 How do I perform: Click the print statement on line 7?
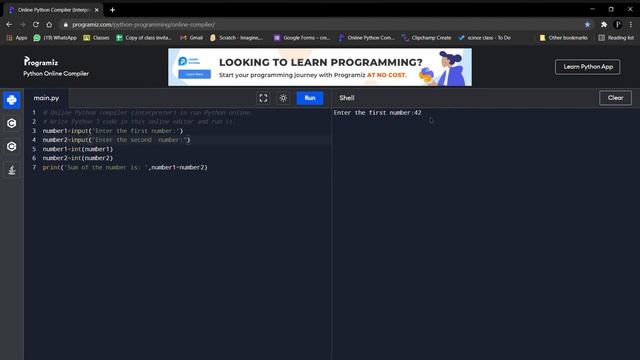(x=125, y=167)
